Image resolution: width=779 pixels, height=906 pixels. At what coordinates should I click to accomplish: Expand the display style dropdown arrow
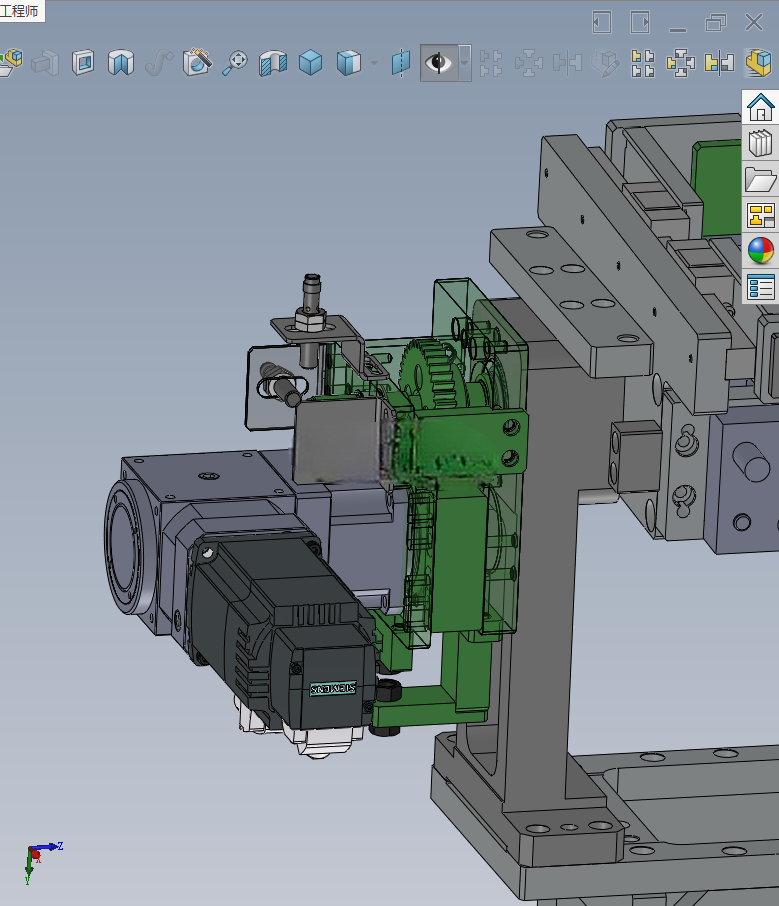374,62
